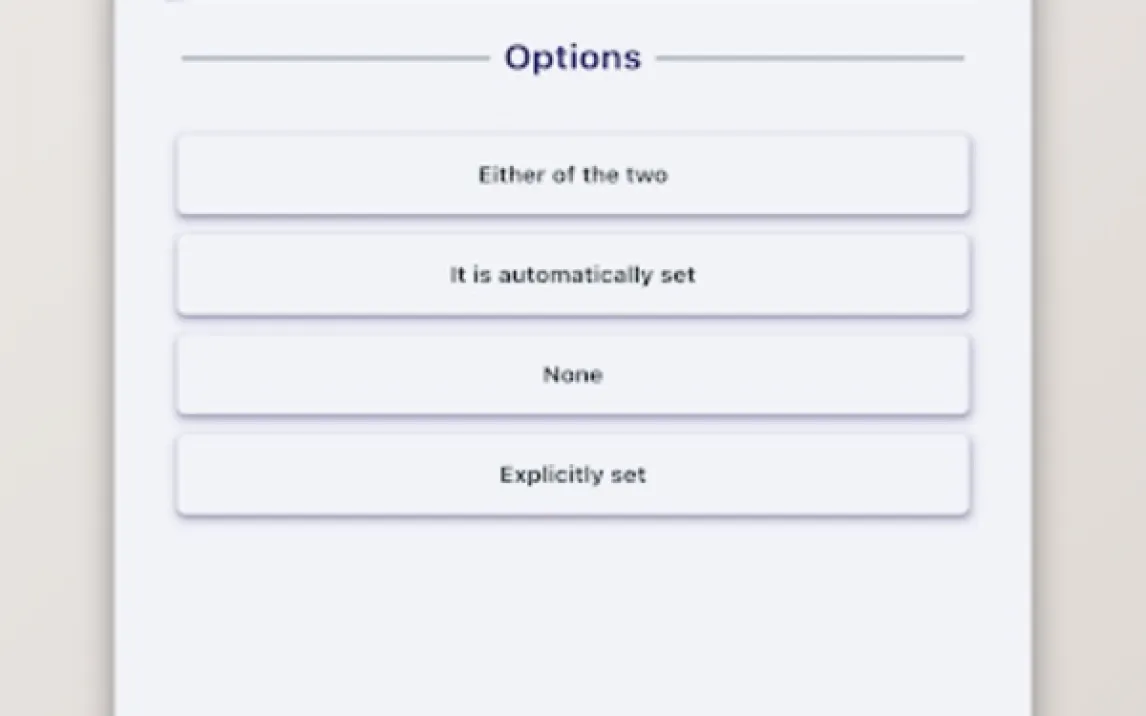This screenshot has width=1146, height=716.
Task: Click the option button above "None"
Action: click(572, 275)
